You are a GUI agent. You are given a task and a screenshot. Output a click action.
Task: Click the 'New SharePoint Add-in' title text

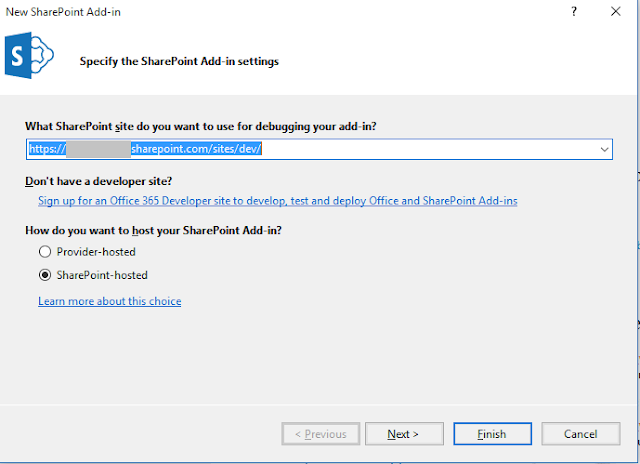pos(63,12)
